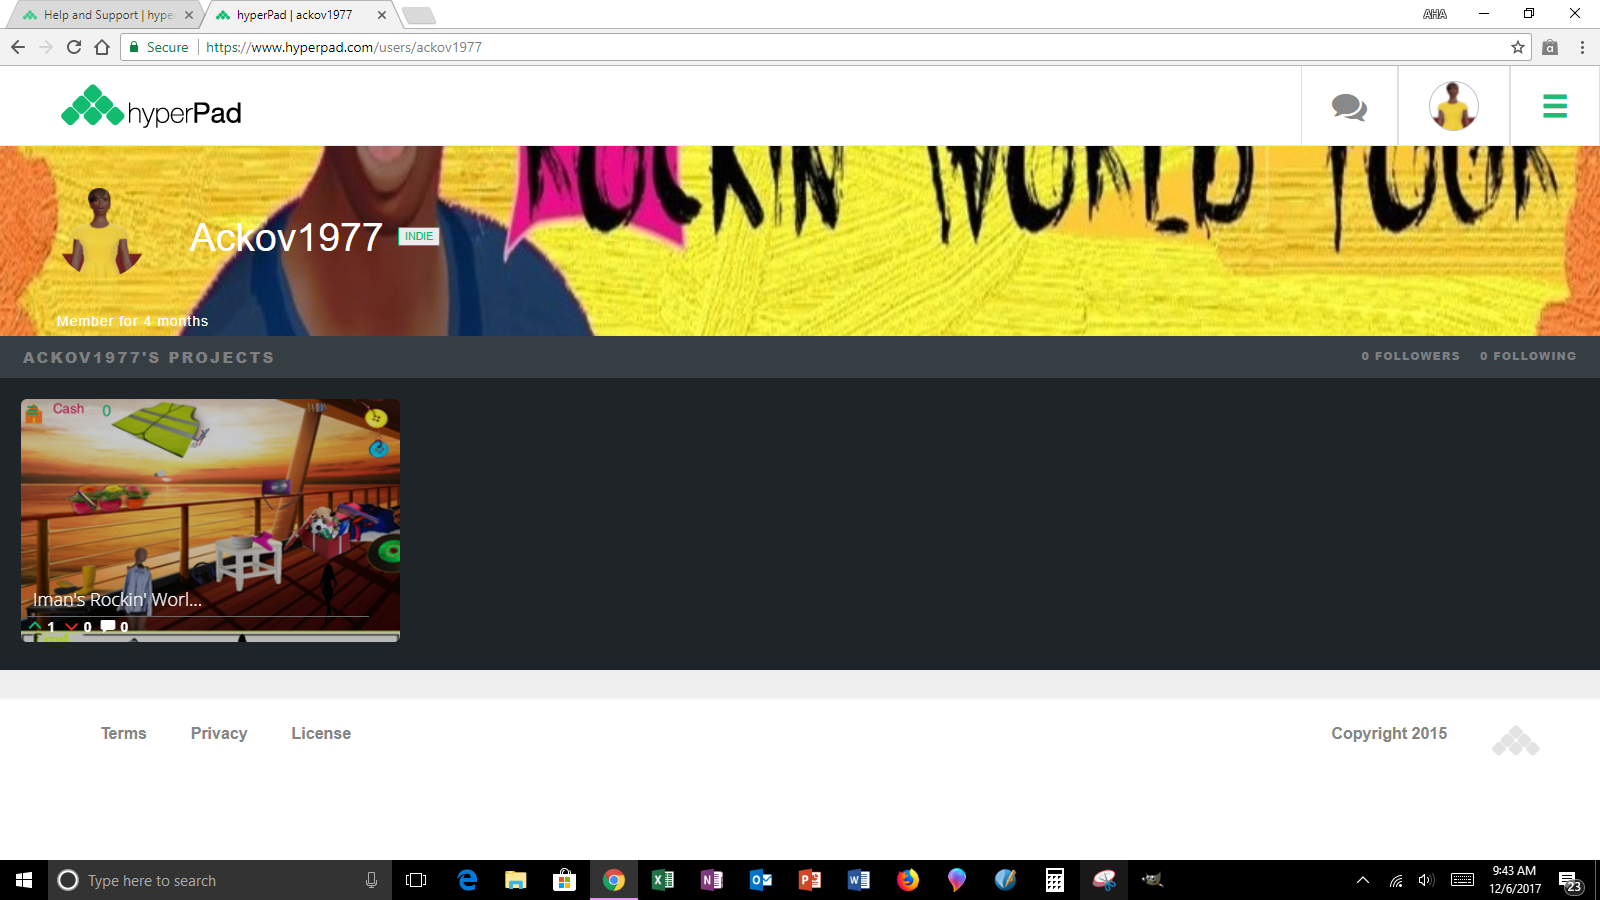This screenshot has height=900, width=1600.
Task: Open the messages chat icon
Action: pos(1348,106)
